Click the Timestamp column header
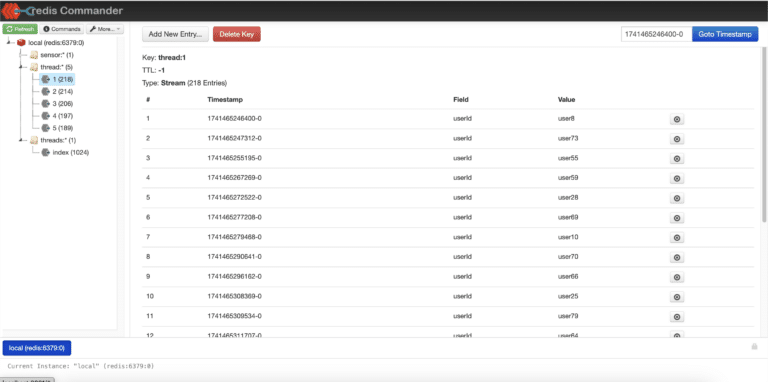Viewport: 768px width, 382px height. tap(225, 99)
